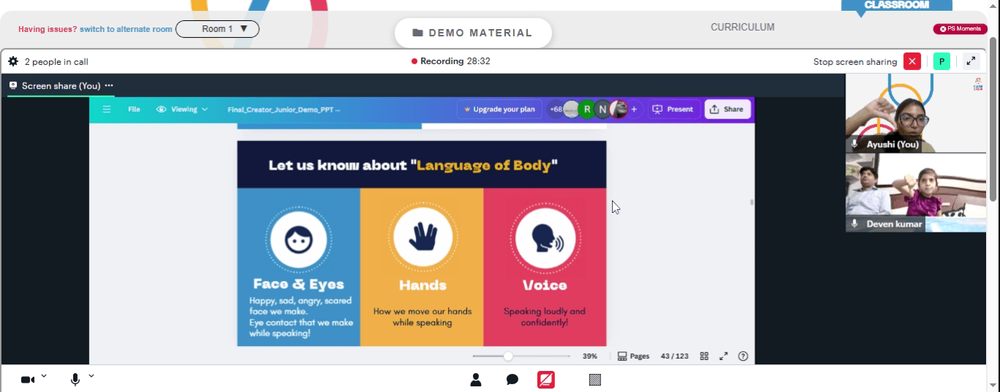
Task: Click the Share button in Canva
Action: 727,110
